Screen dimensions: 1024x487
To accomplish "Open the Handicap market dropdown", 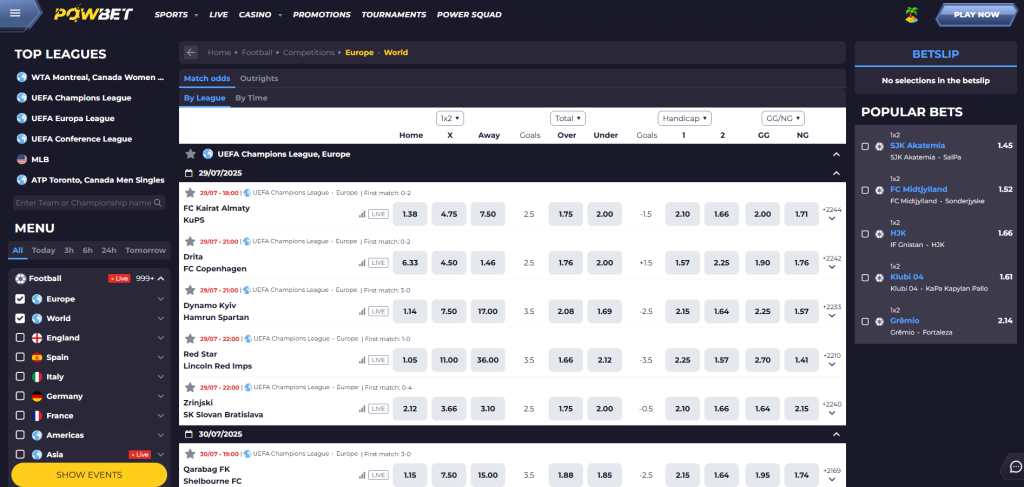I will [x=684, y=118].
